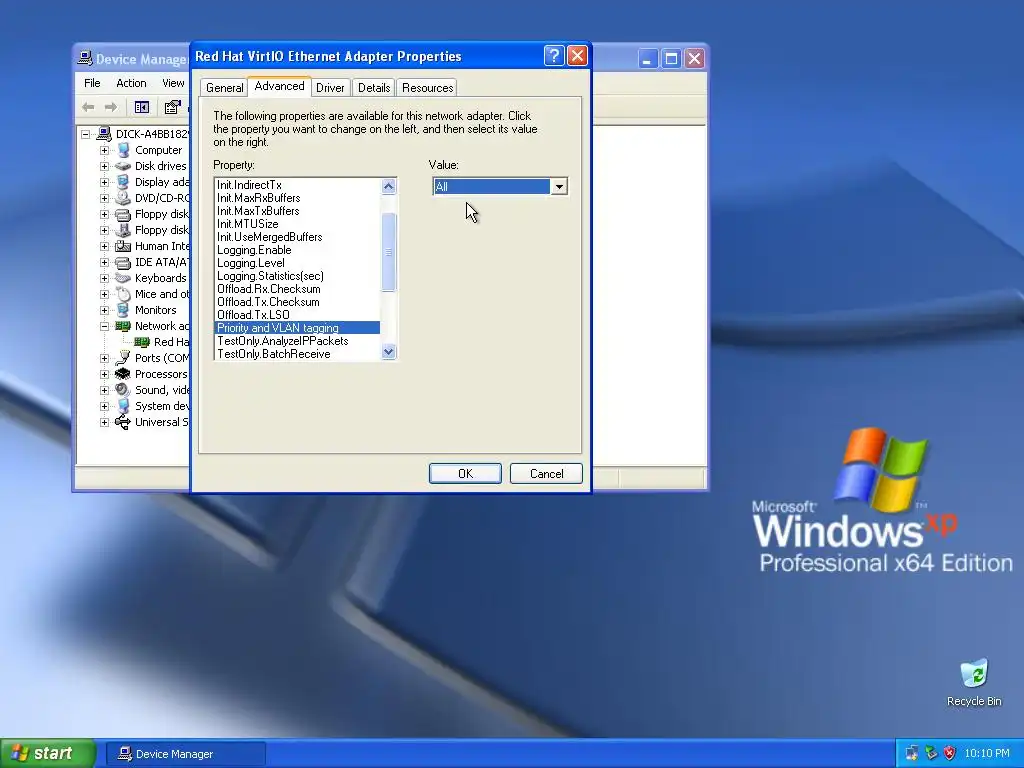Screen dimensions: 1024x768
Task: Click the Human Interface Devices icon
Action: tap(123, 246)
